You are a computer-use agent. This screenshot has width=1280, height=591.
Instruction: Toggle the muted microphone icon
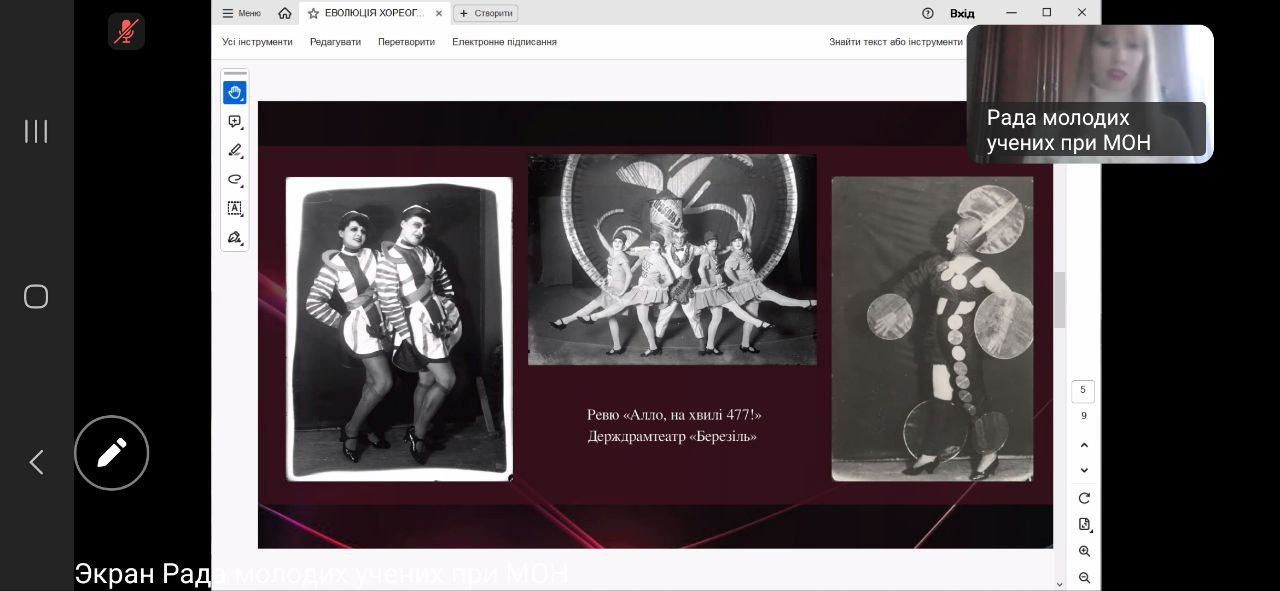126,31
